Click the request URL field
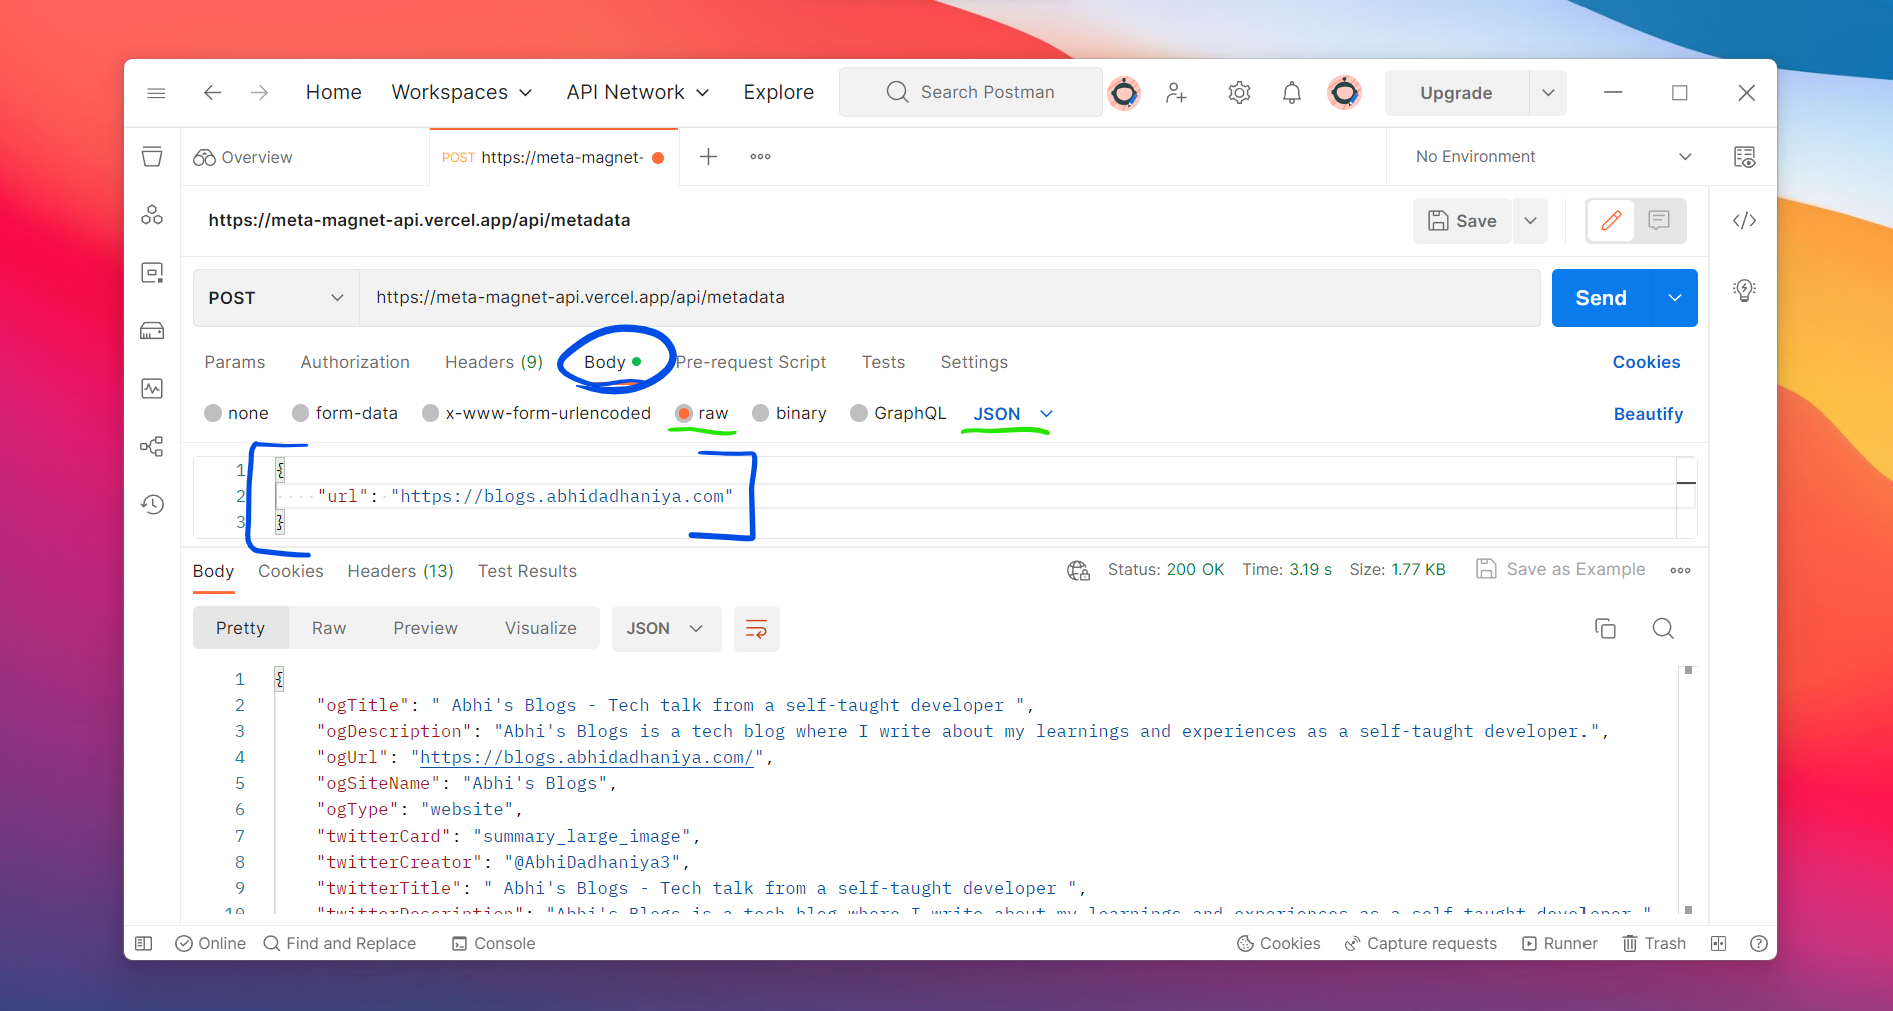The image size is (1893, 1011). click(x=949, y=298)
